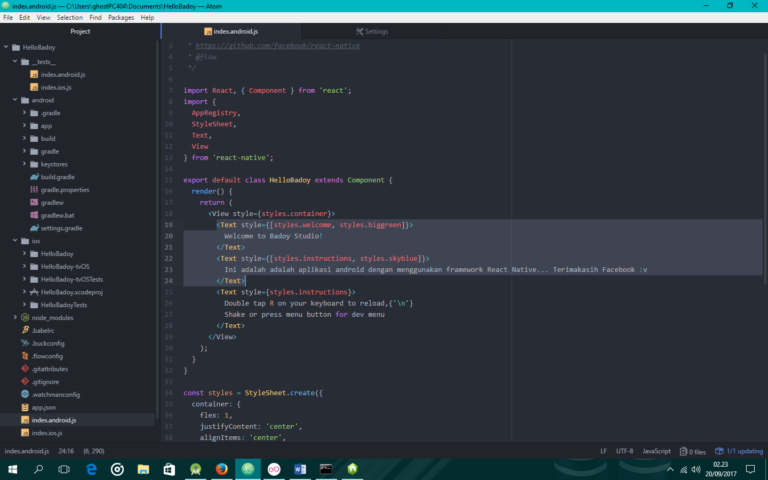The image size is (768, 480).
Task: Switch to the Settings tab
Action: [371, 32]
